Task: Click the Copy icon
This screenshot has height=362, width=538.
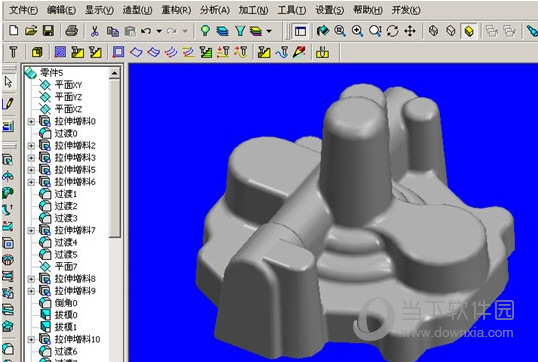Action: (x=113, y=31)
